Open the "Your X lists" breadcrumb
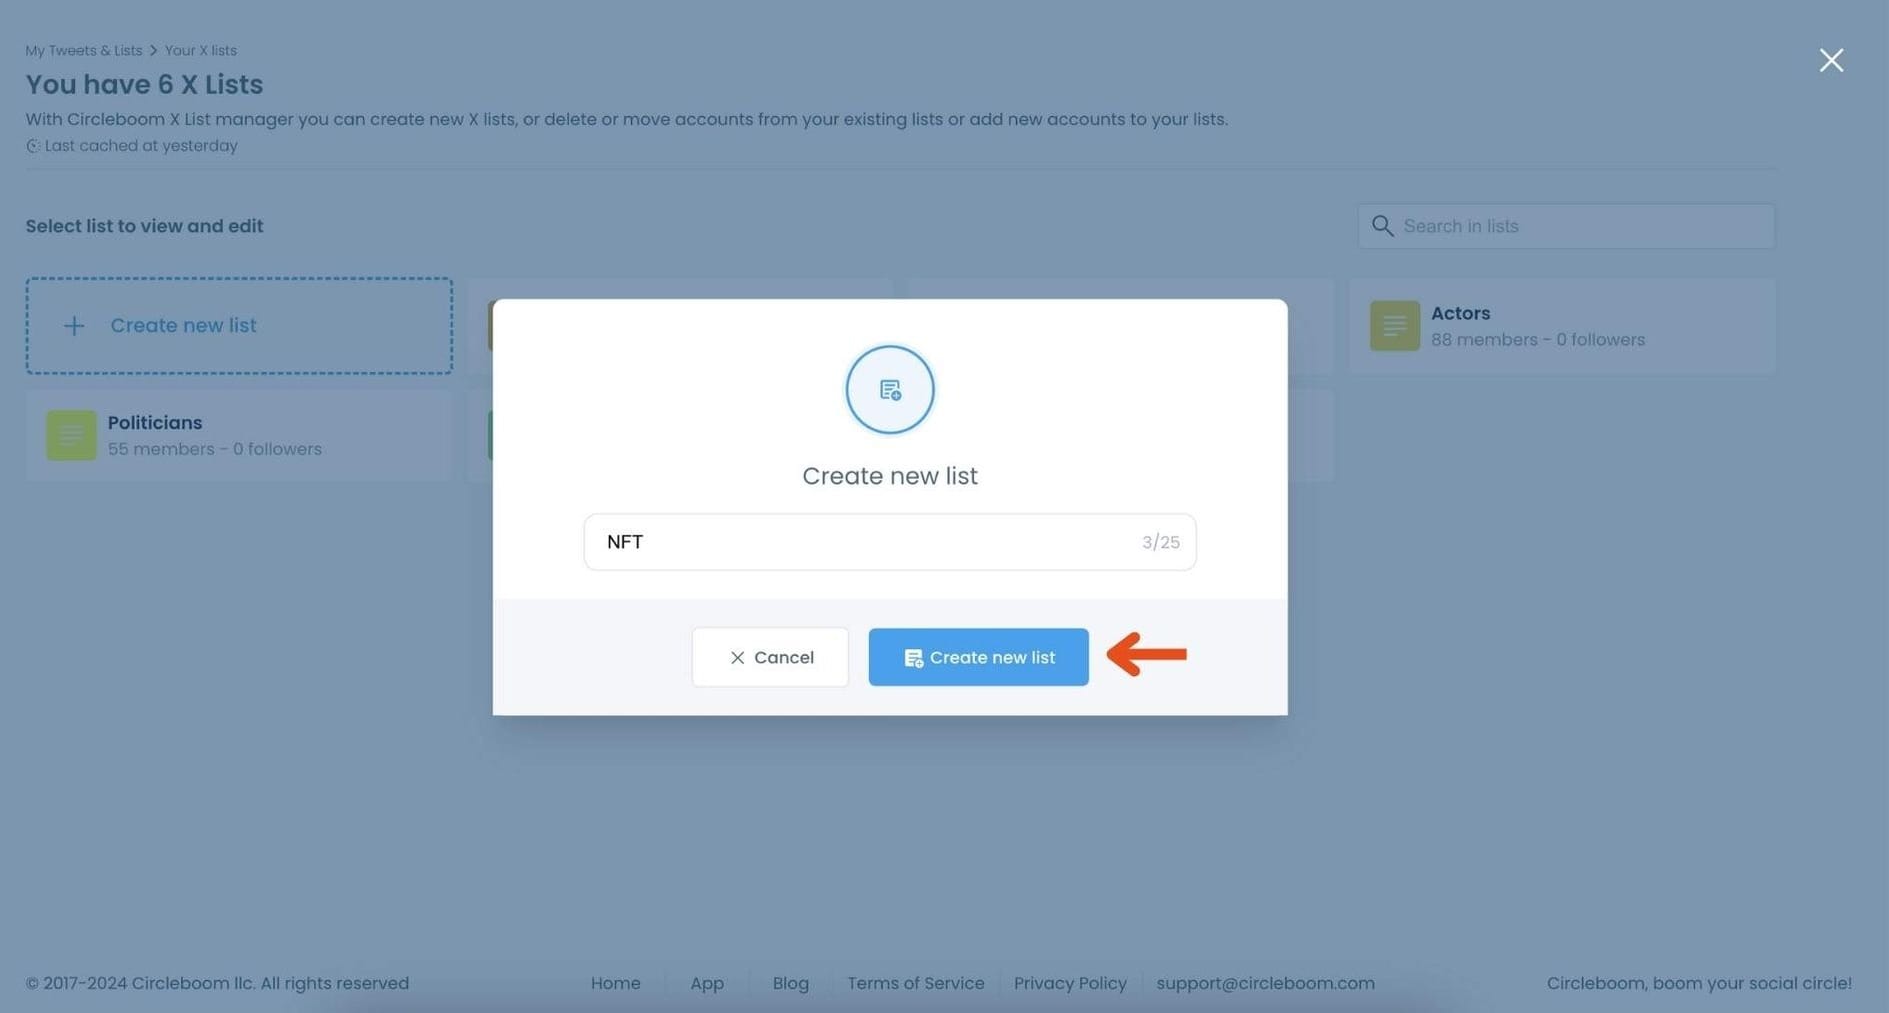1889x1013 pixels. click(200, 50)
